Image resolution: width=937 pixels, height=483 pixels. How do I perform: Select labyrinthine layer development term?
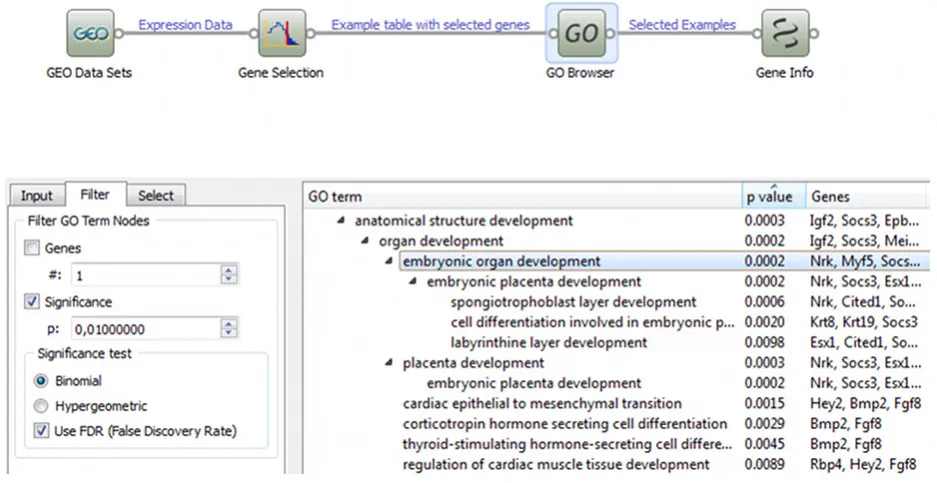[x=549, y=343]
